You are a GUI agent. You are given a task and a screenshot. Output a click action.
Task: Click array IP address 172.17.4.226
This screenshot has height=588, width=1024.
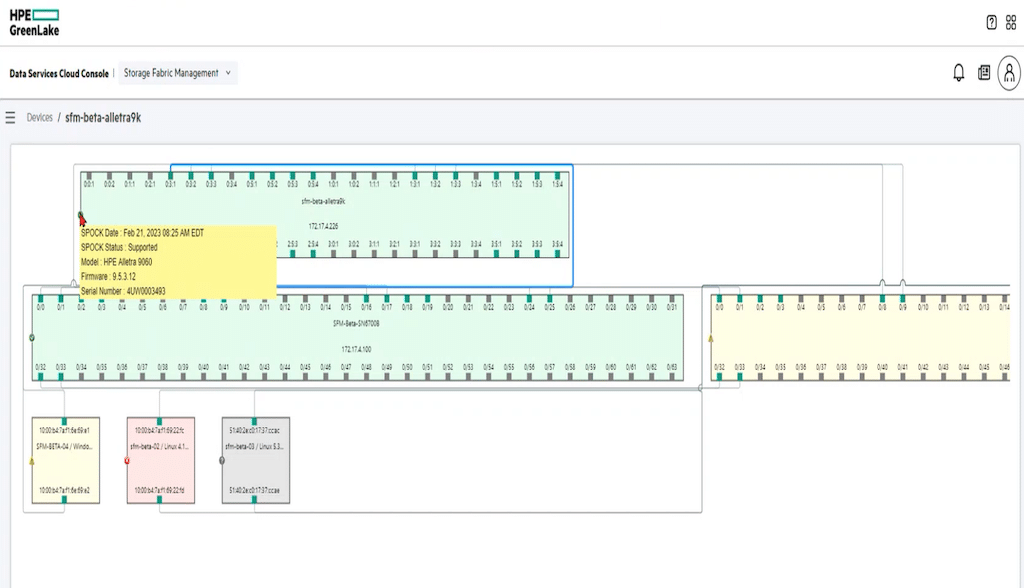tap(323, 226)
